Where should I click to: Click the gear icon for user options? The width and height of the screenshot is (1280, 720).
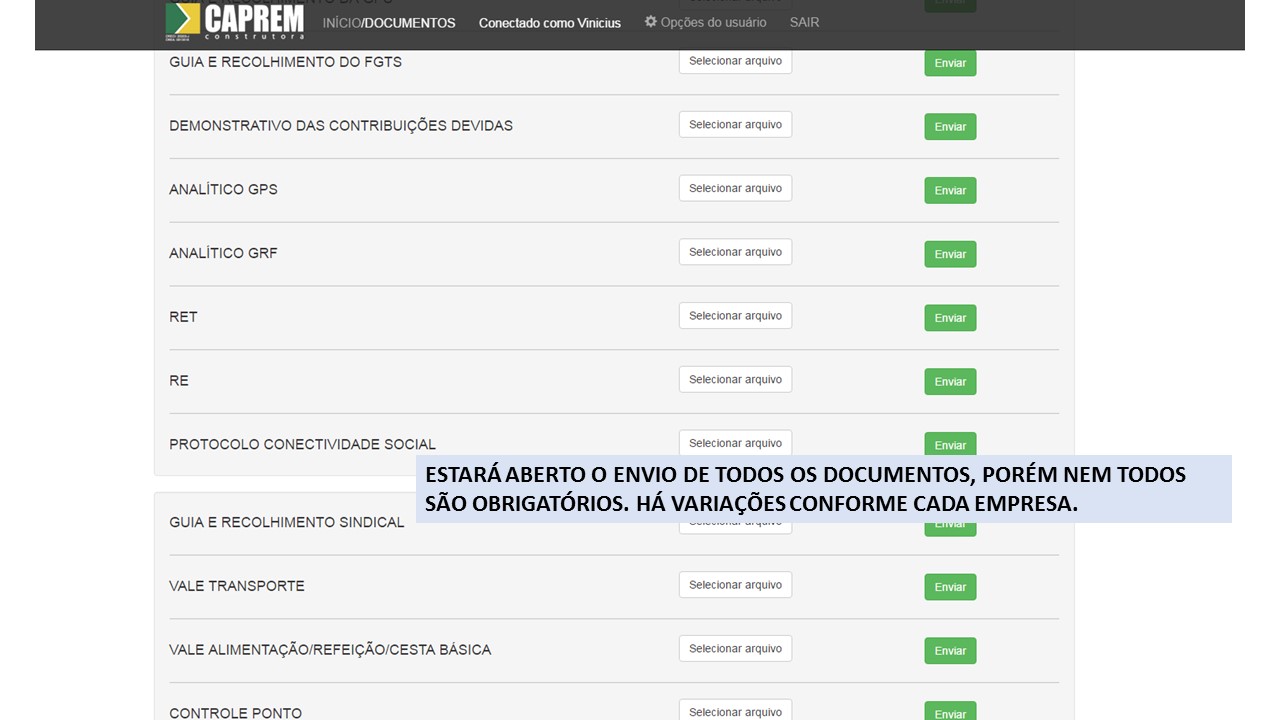click(x=651, y=22)
